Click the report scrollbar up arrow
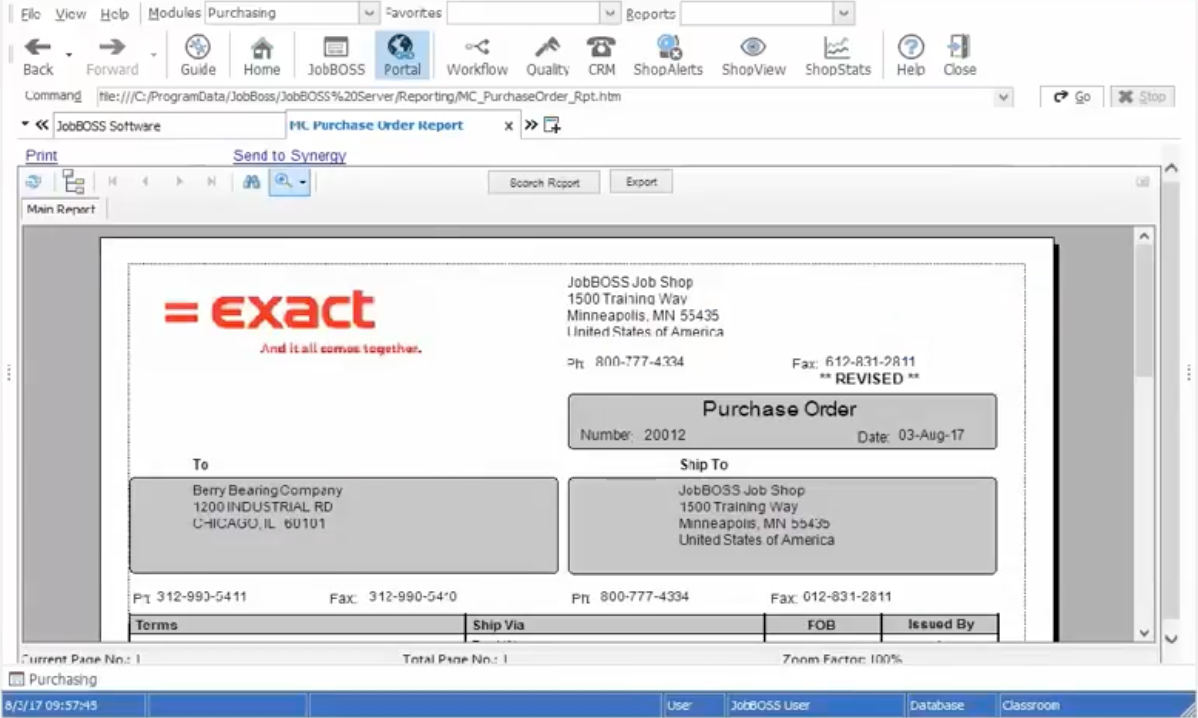This screenshot has width=1198, height=718. (1144, 236)
